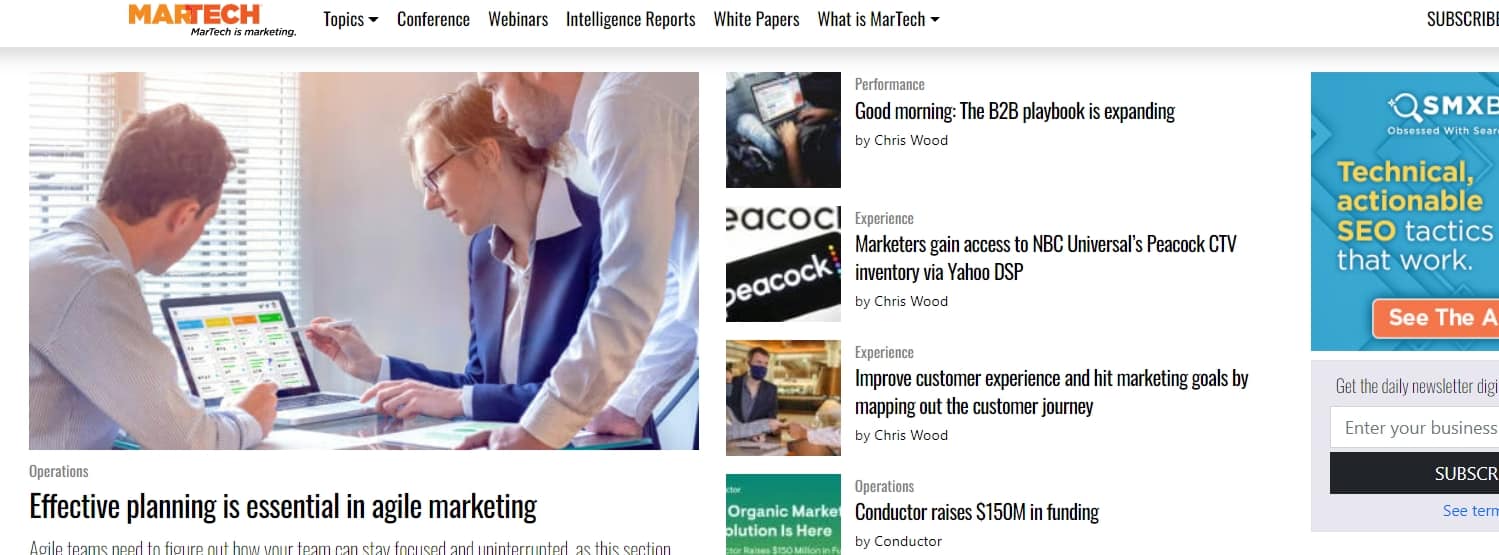Click the Conductor organic marketing thumbnail
1499x555 pixels.
click(783, 514)
